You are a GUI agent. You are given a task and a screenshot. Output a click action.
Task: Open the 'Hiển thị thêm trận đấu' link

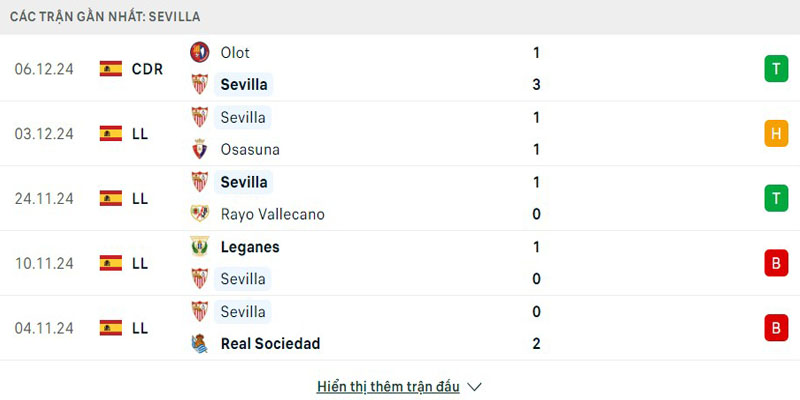(388, 386)
